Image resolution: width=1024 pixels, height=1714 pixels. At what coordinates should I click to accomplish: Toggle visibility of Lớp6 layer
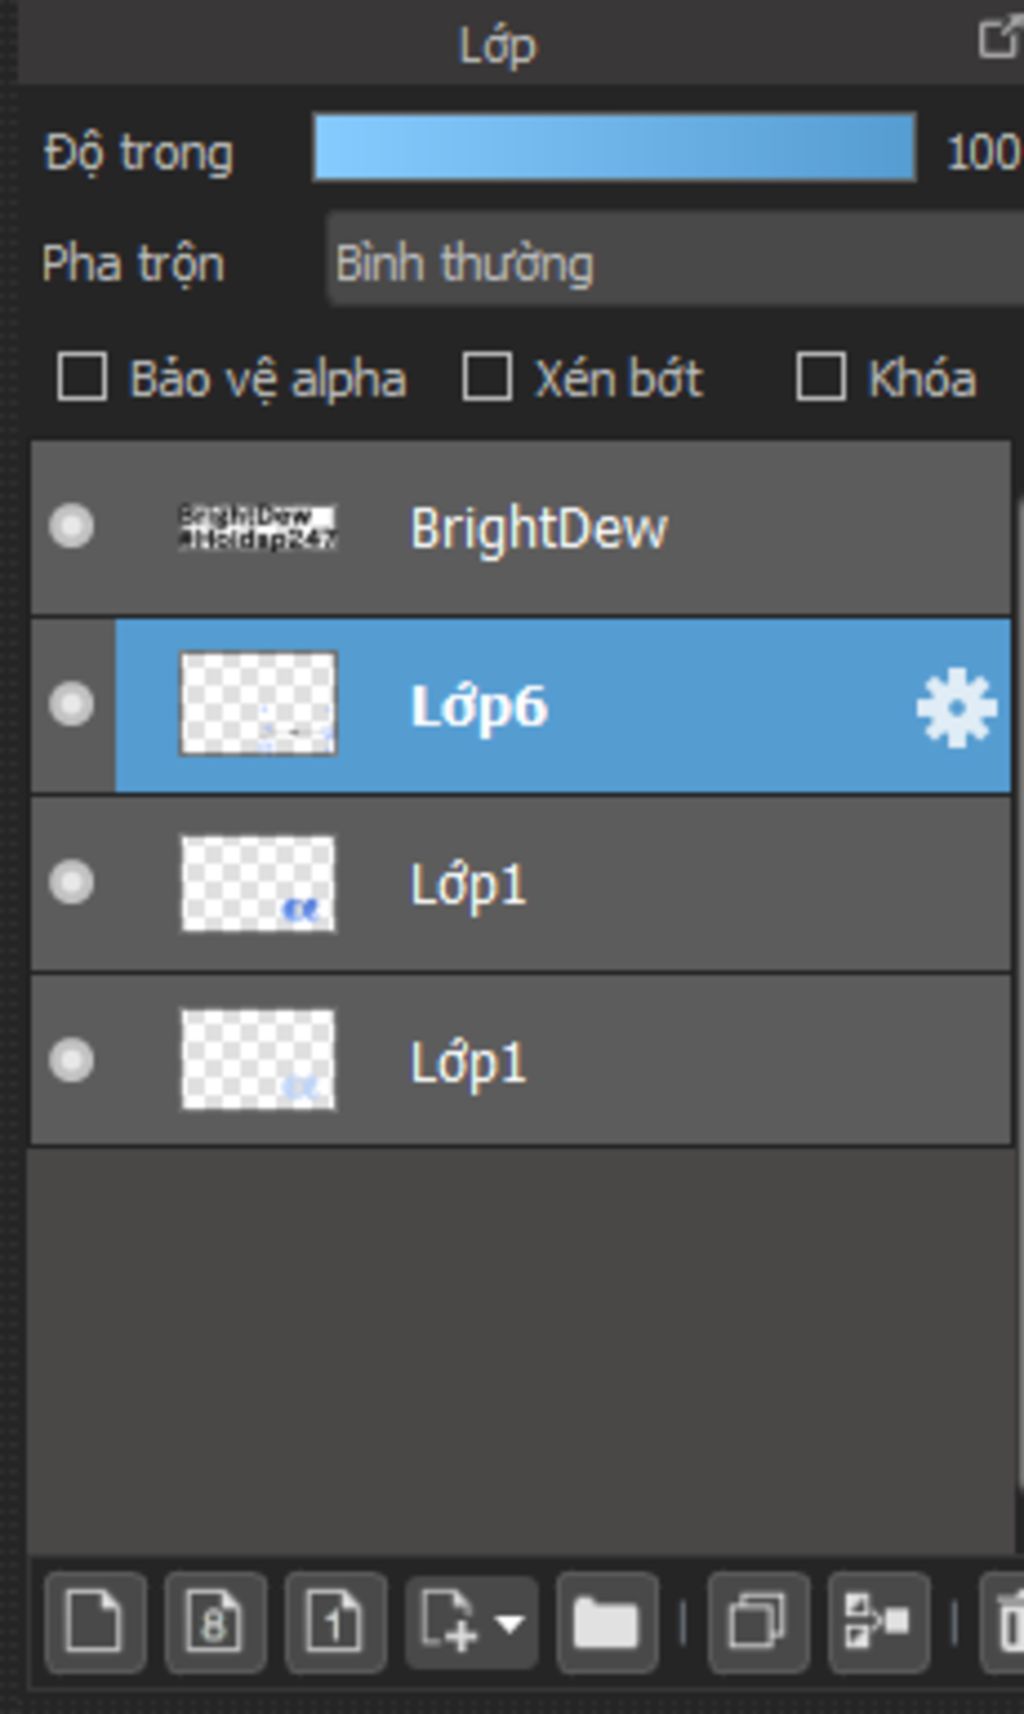click(x=72, y=704)
